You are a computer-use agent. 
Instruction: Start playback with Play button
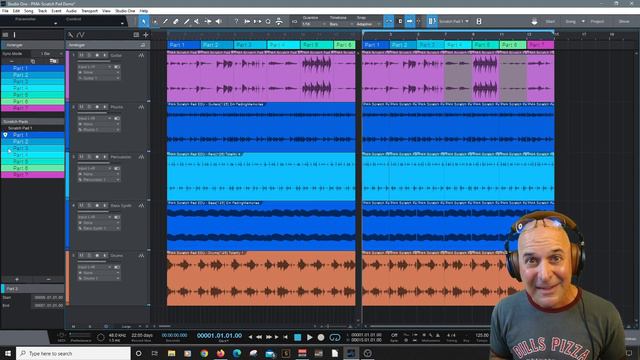click(x=309, y=337)
